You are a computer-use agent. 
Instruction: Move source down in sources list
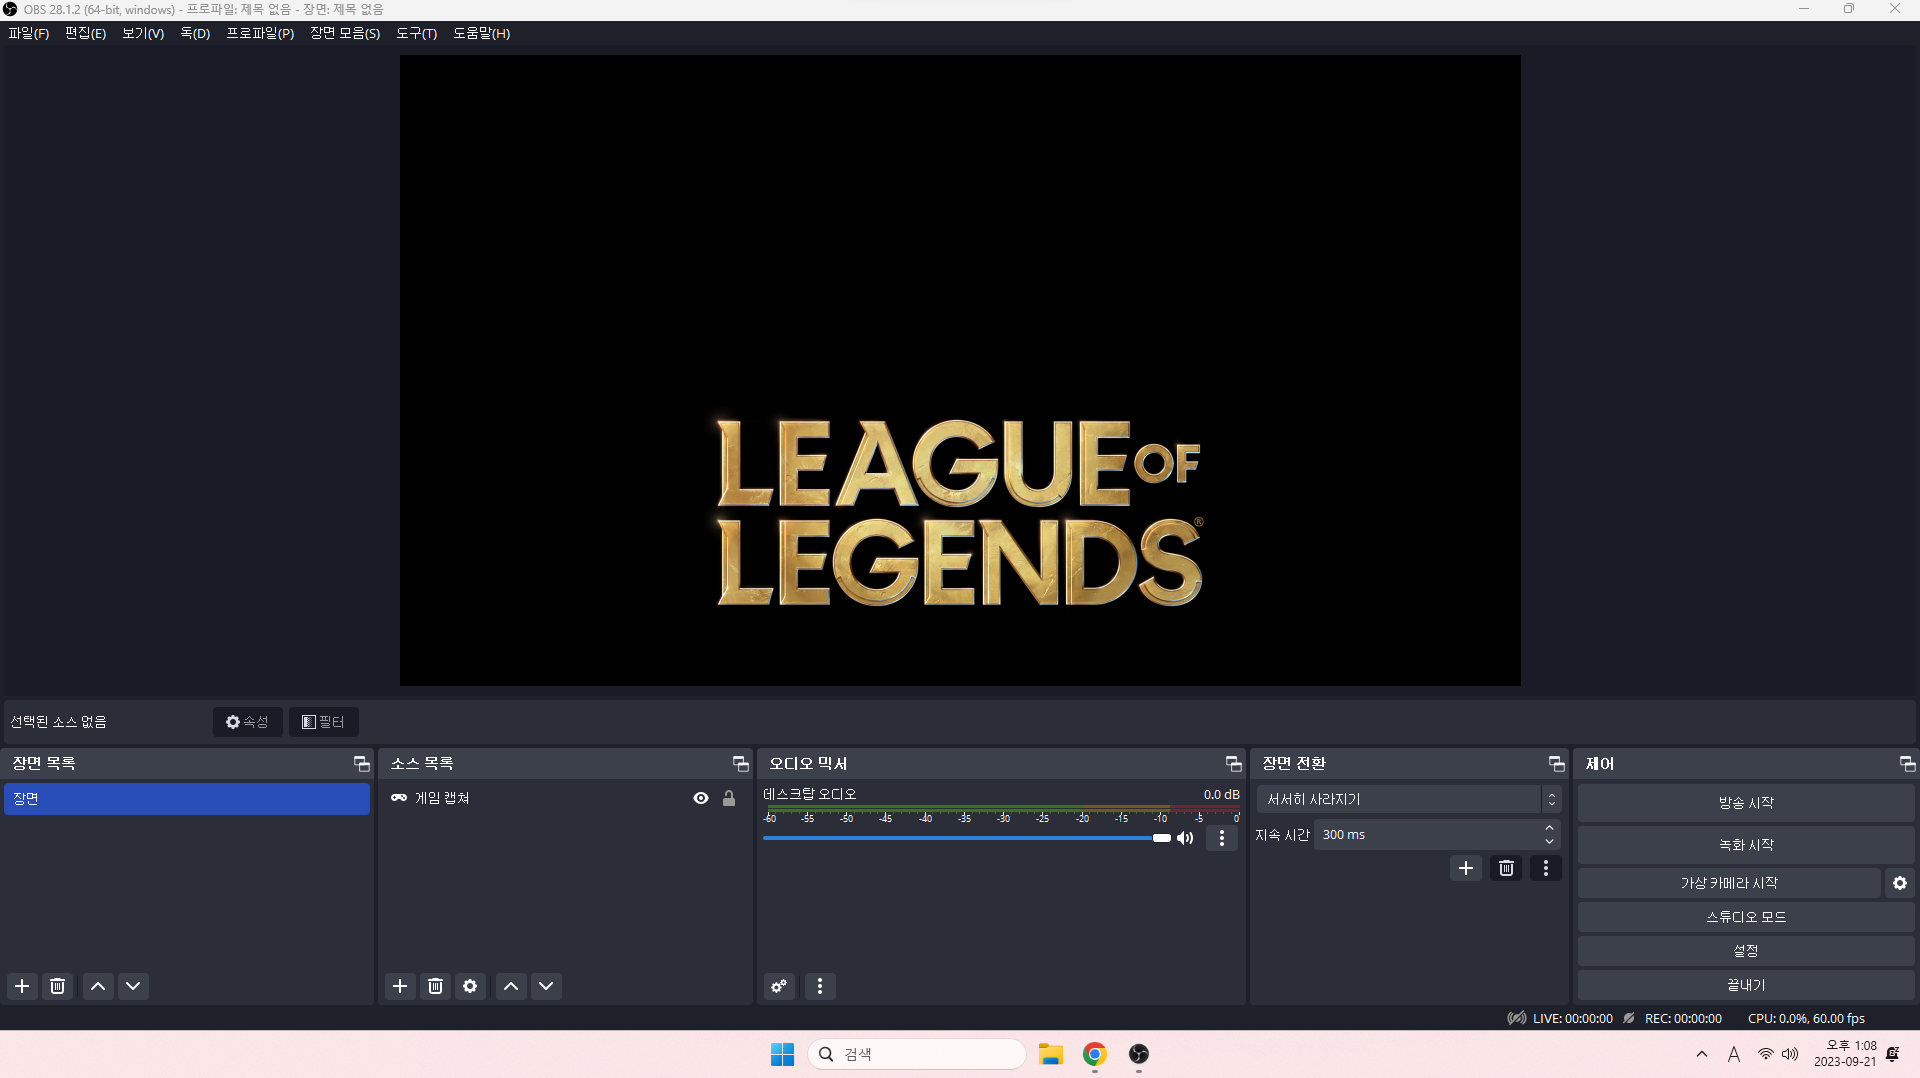[x=546, y=986]
